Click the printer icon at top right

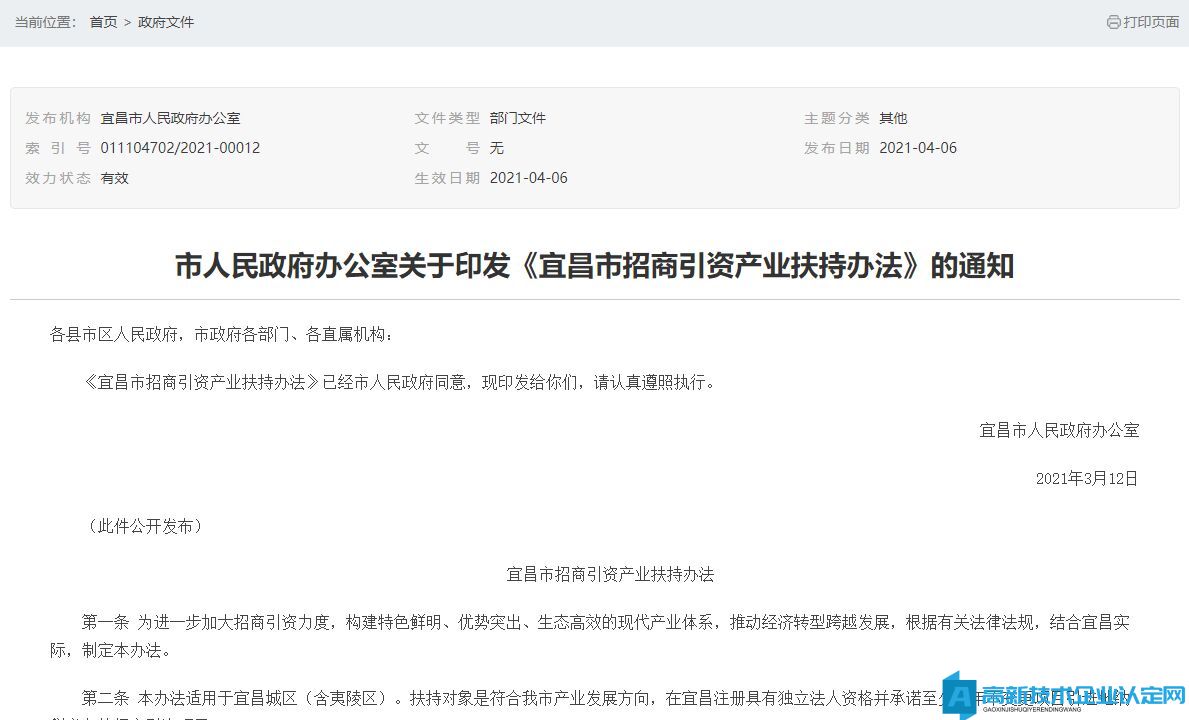(x=1113, y=22)
